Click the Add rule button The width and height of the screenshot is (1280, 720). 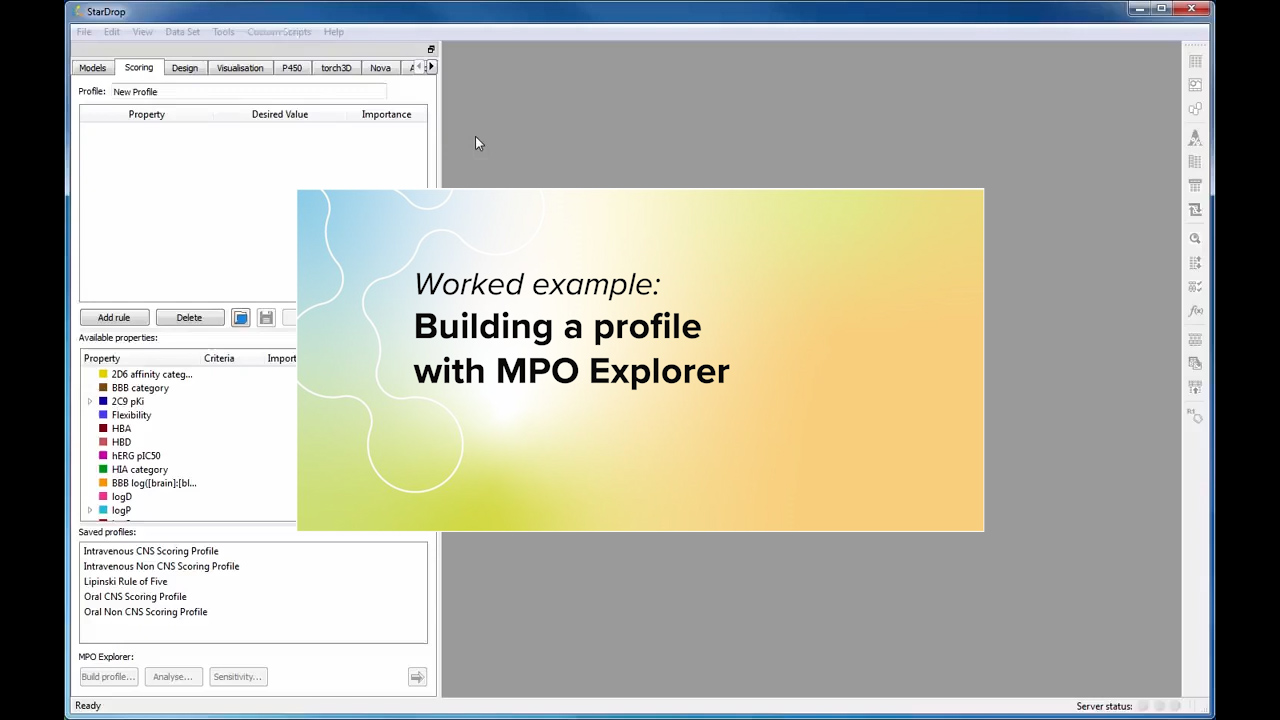[113, 317]
